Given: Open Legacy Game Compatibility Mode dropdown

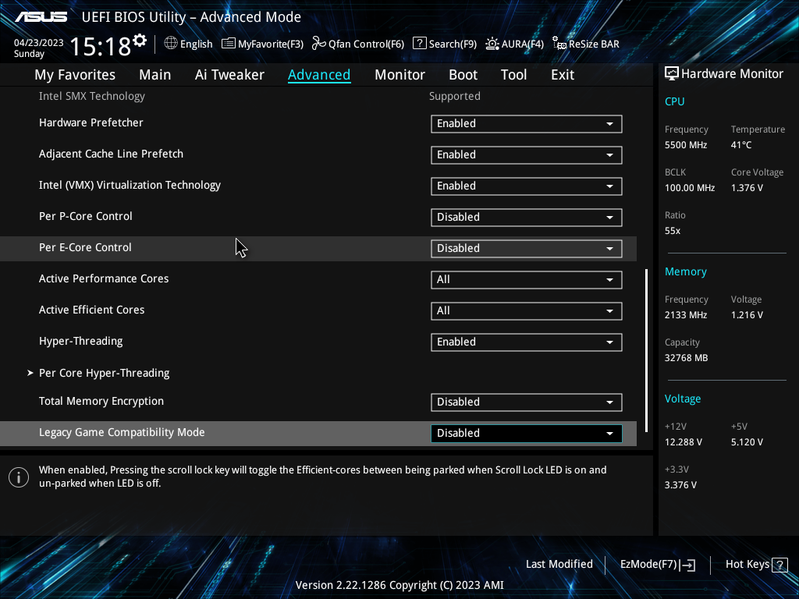Looking at the screenshot, I should click(526, 433).
